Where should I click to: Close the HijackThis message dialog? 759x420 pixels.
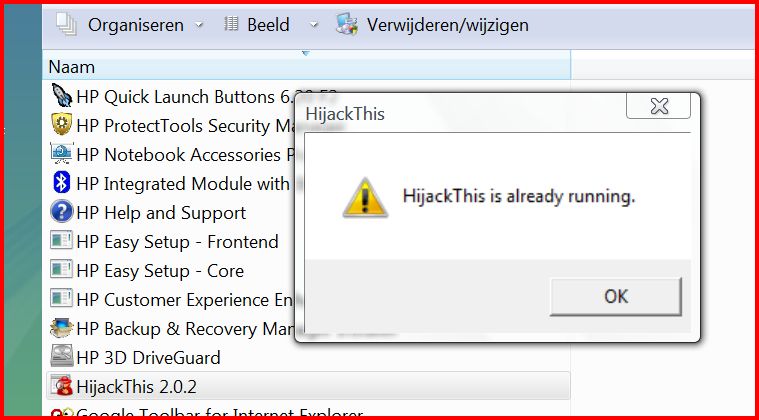click(x=658, y=105)
